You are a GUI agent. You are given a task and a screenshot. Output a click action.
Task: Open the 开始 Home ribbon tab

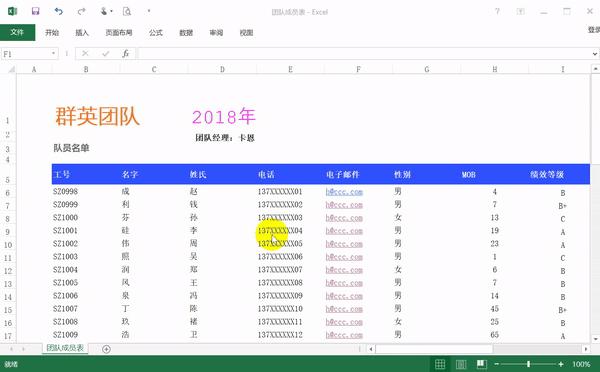(x=52, y=33)
